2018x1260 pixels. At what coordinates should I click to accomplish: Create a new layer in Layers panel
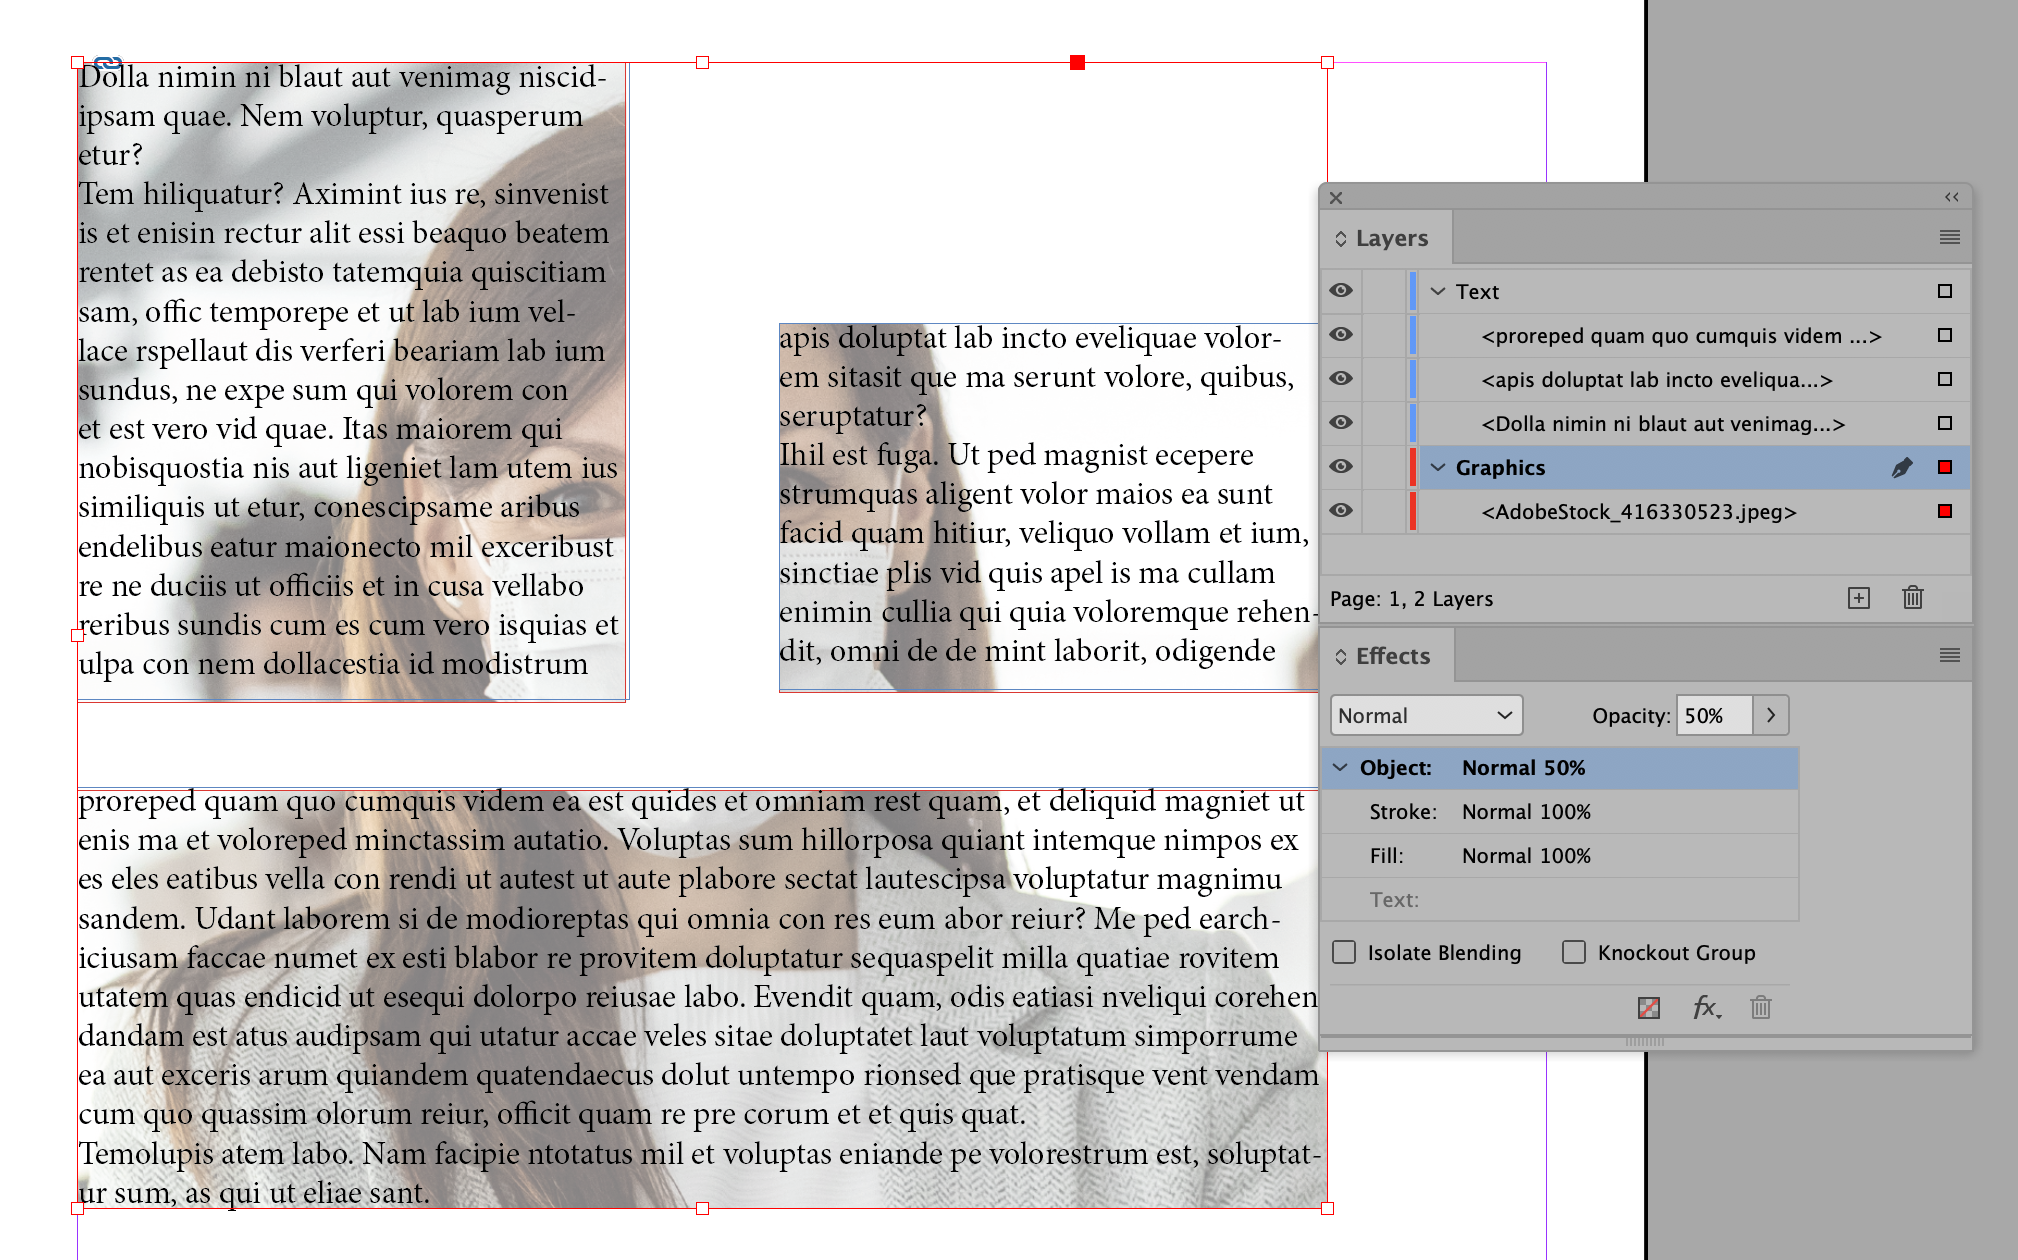(x=1858, y=598)
